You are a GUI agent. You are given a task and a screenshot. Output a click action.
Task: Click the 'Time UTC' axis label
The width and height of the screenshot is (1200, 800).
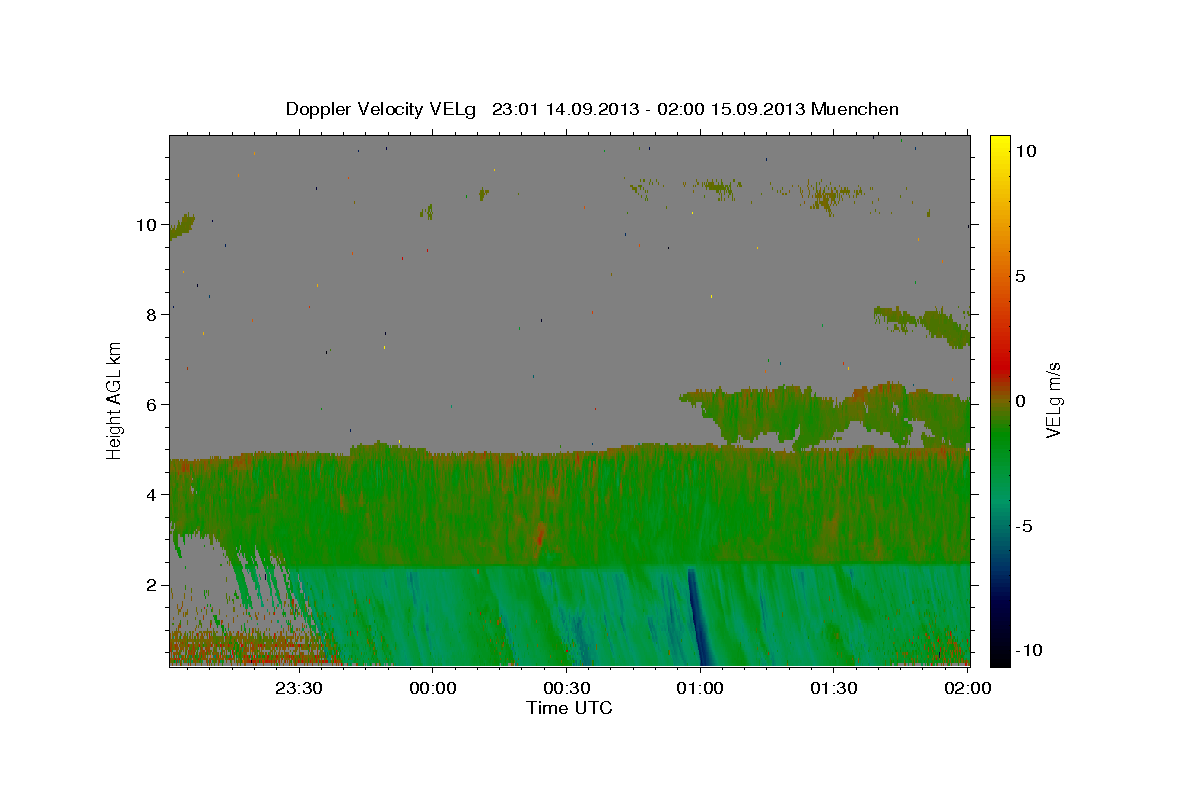point(569,708)
